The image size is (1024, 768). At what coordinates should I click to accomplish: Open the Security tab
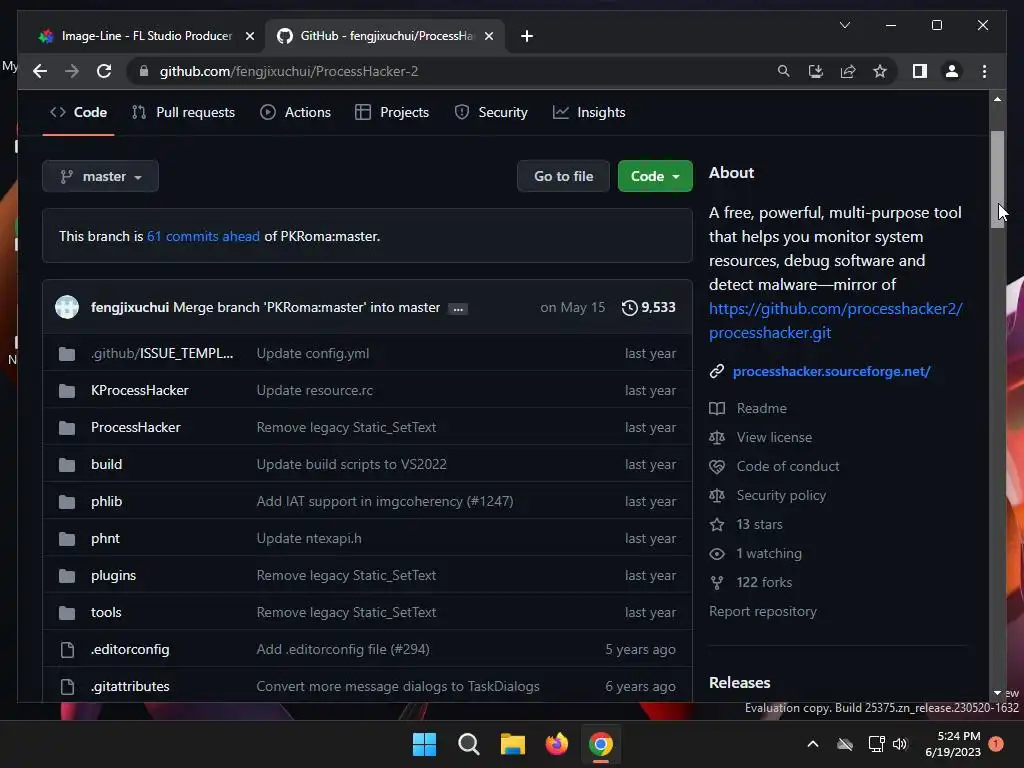(490, 112)
